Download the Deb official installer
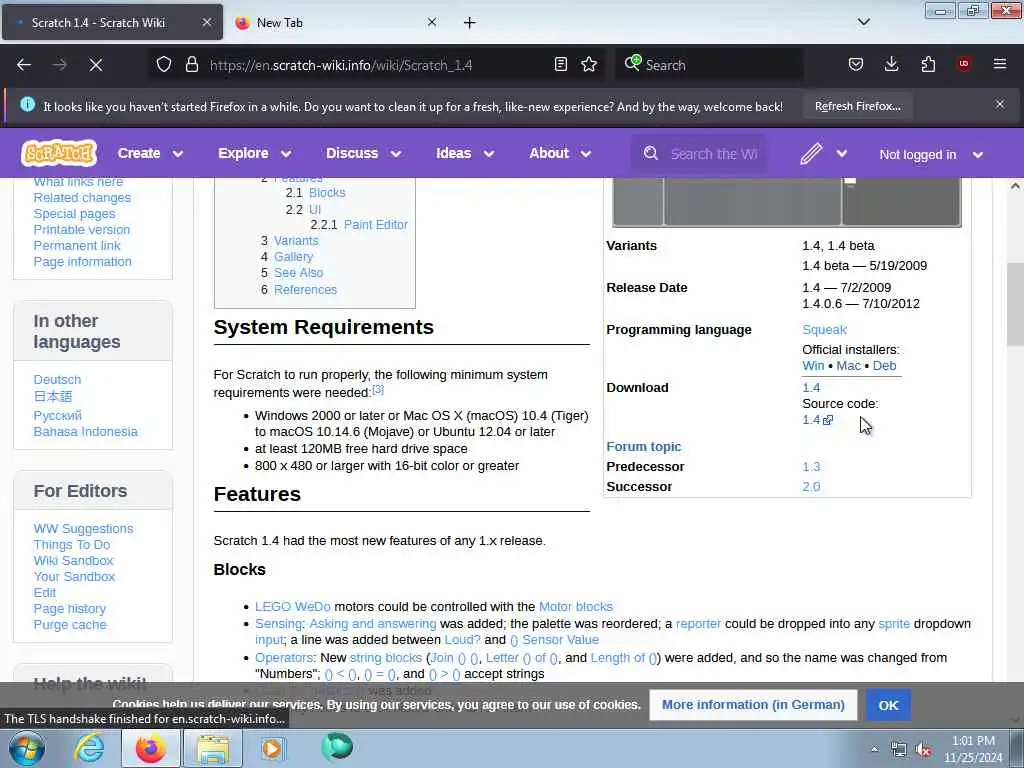 click(884, 366)
